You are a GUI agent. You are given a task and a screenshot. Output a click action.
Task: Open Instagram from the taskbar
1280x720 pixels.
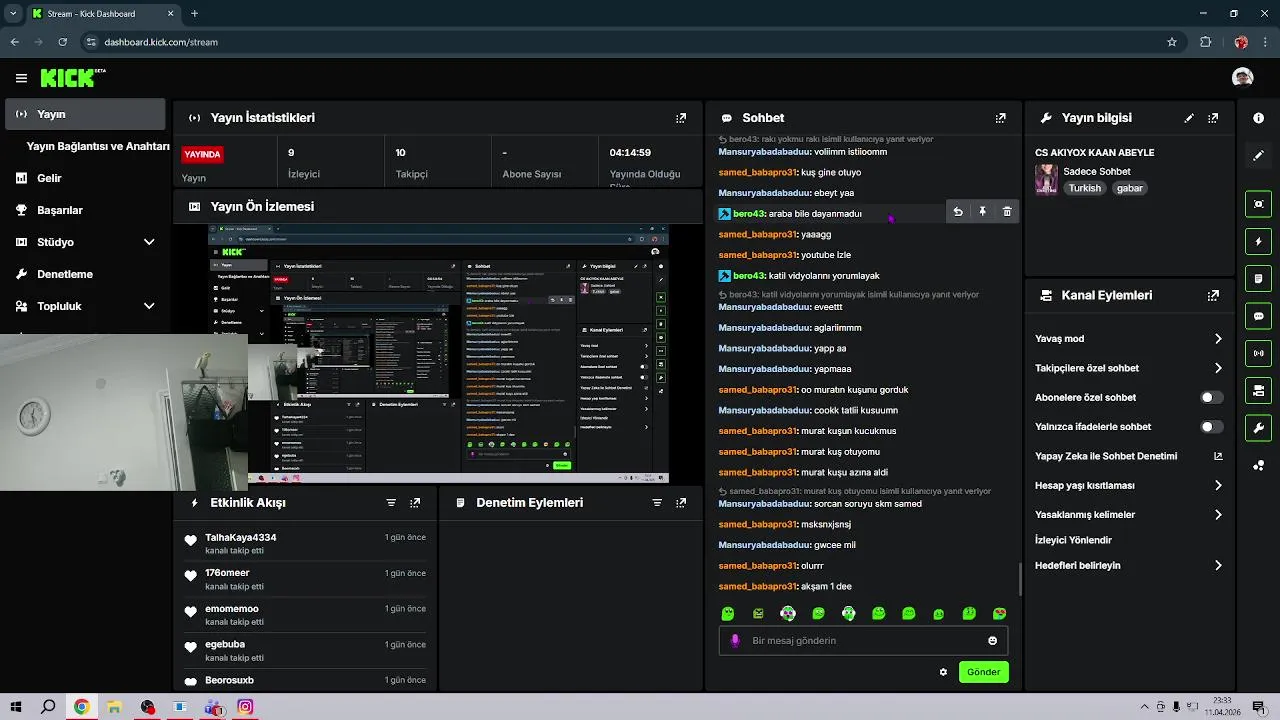click(245, 707)
